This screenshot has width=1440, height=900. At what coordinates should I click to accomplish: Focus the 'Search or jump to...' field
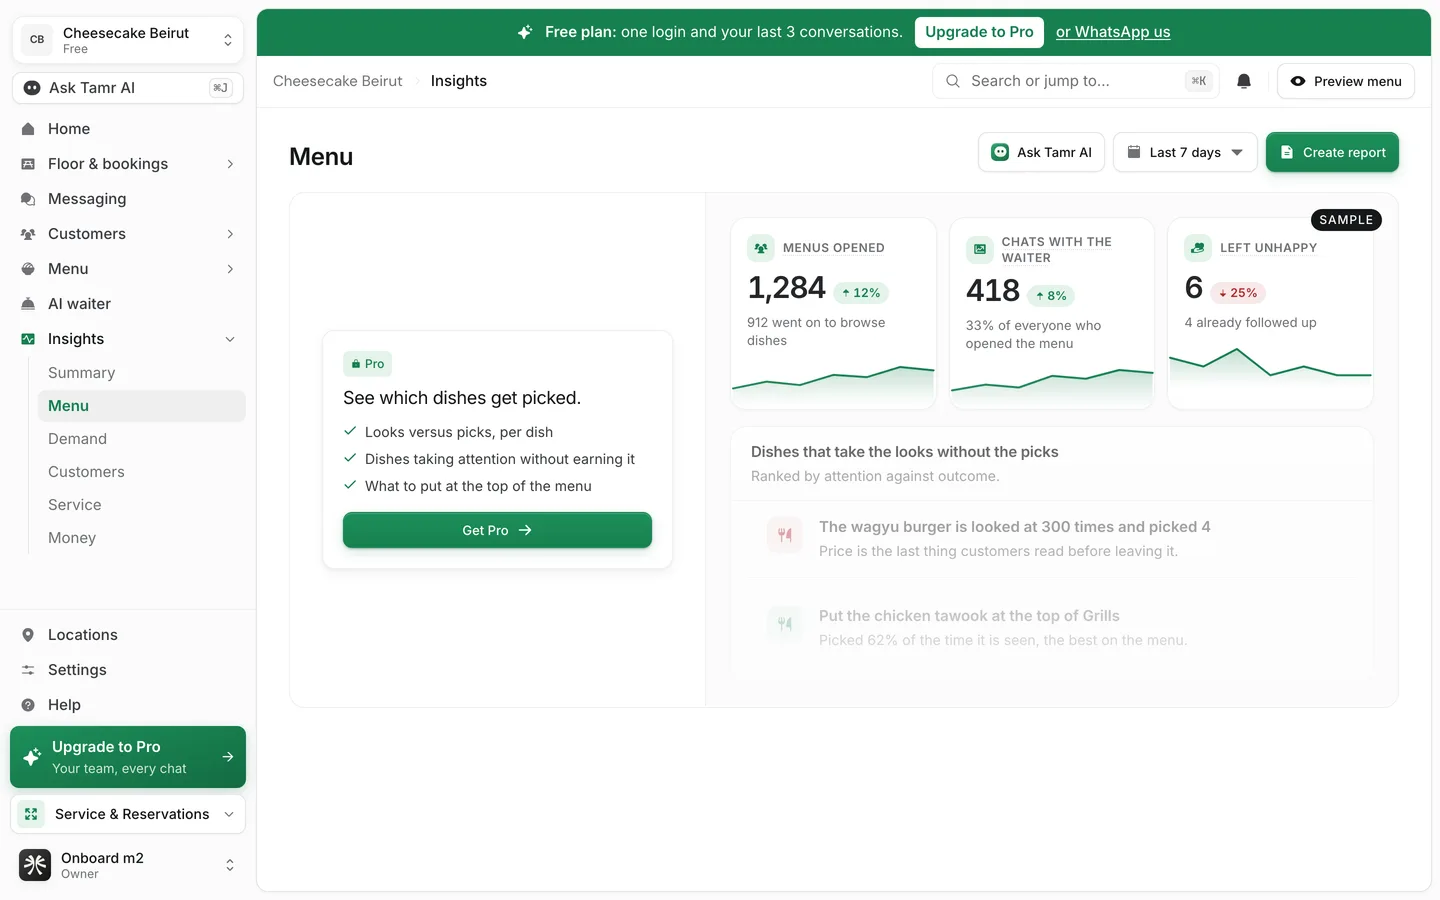[x=1076, y=81]
